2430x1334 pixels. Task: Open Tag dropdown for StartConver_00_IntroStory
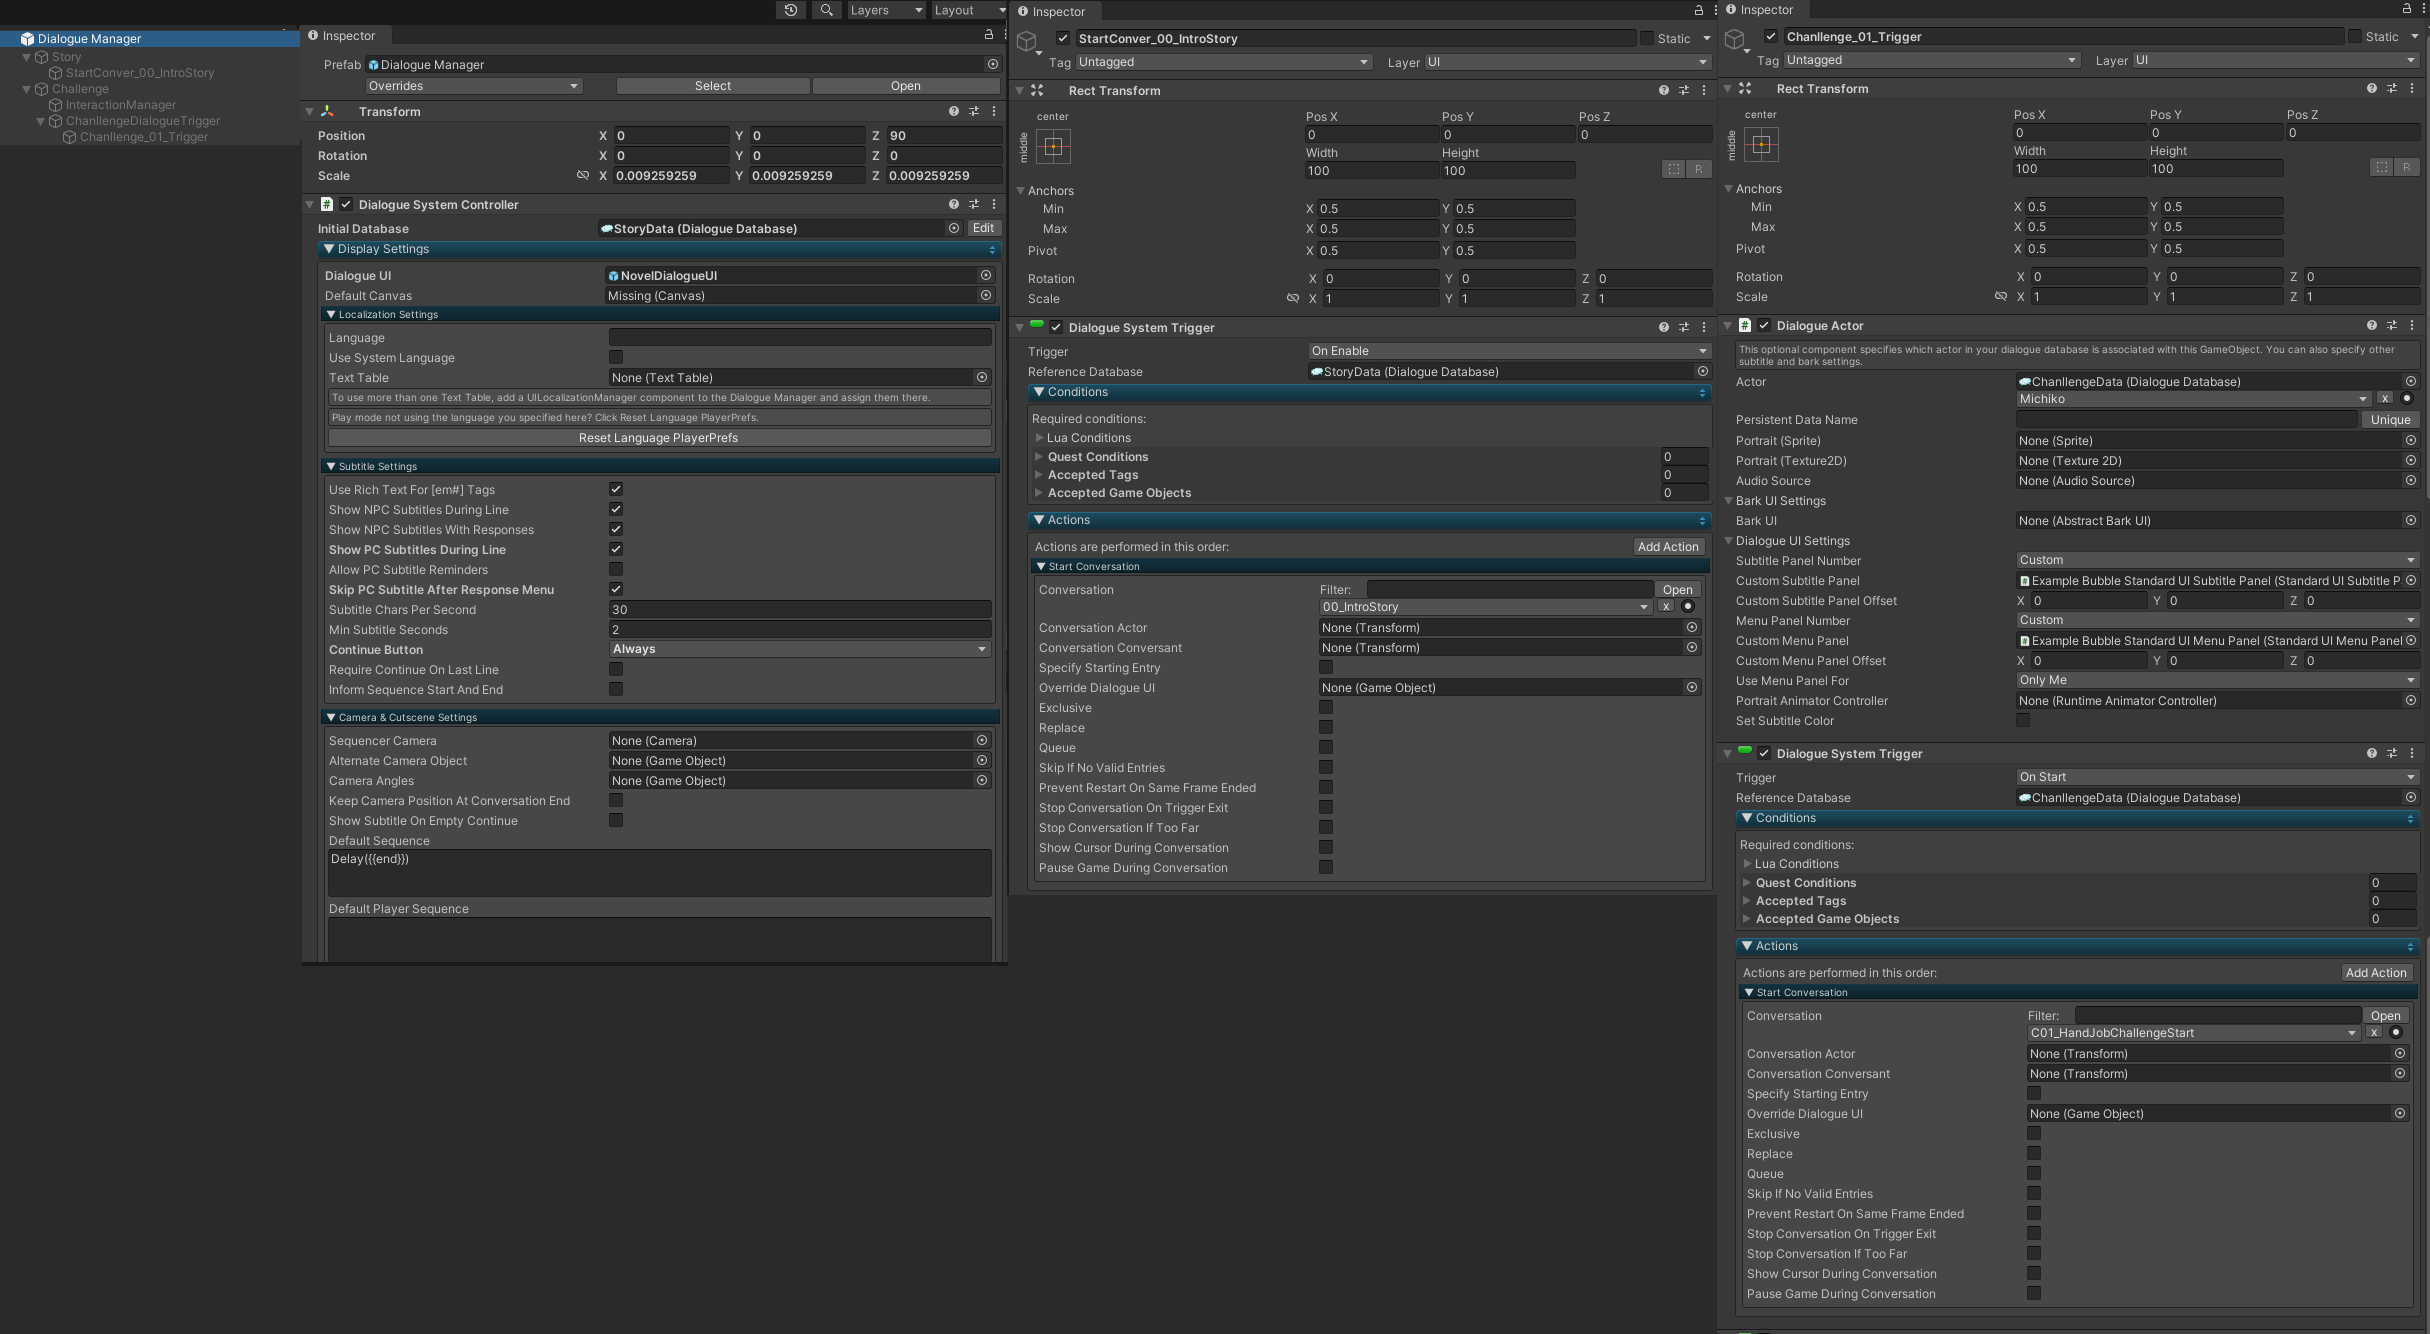coord(1223,62)
